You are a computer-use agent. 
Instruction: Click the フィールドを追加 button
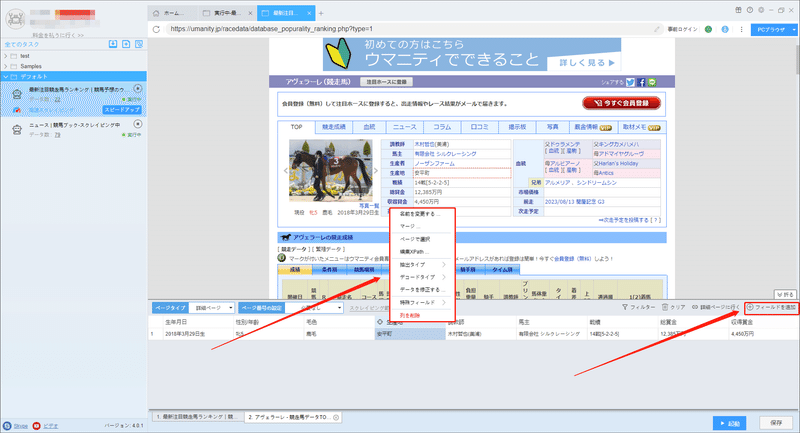(771, 308)
